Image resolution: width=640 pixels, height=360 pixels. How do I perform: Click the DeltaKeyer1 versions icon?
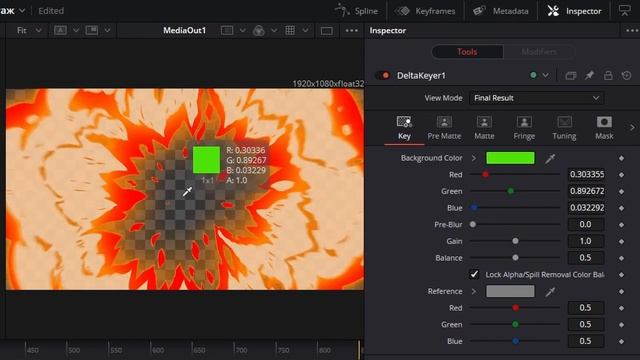coord(571,76)
